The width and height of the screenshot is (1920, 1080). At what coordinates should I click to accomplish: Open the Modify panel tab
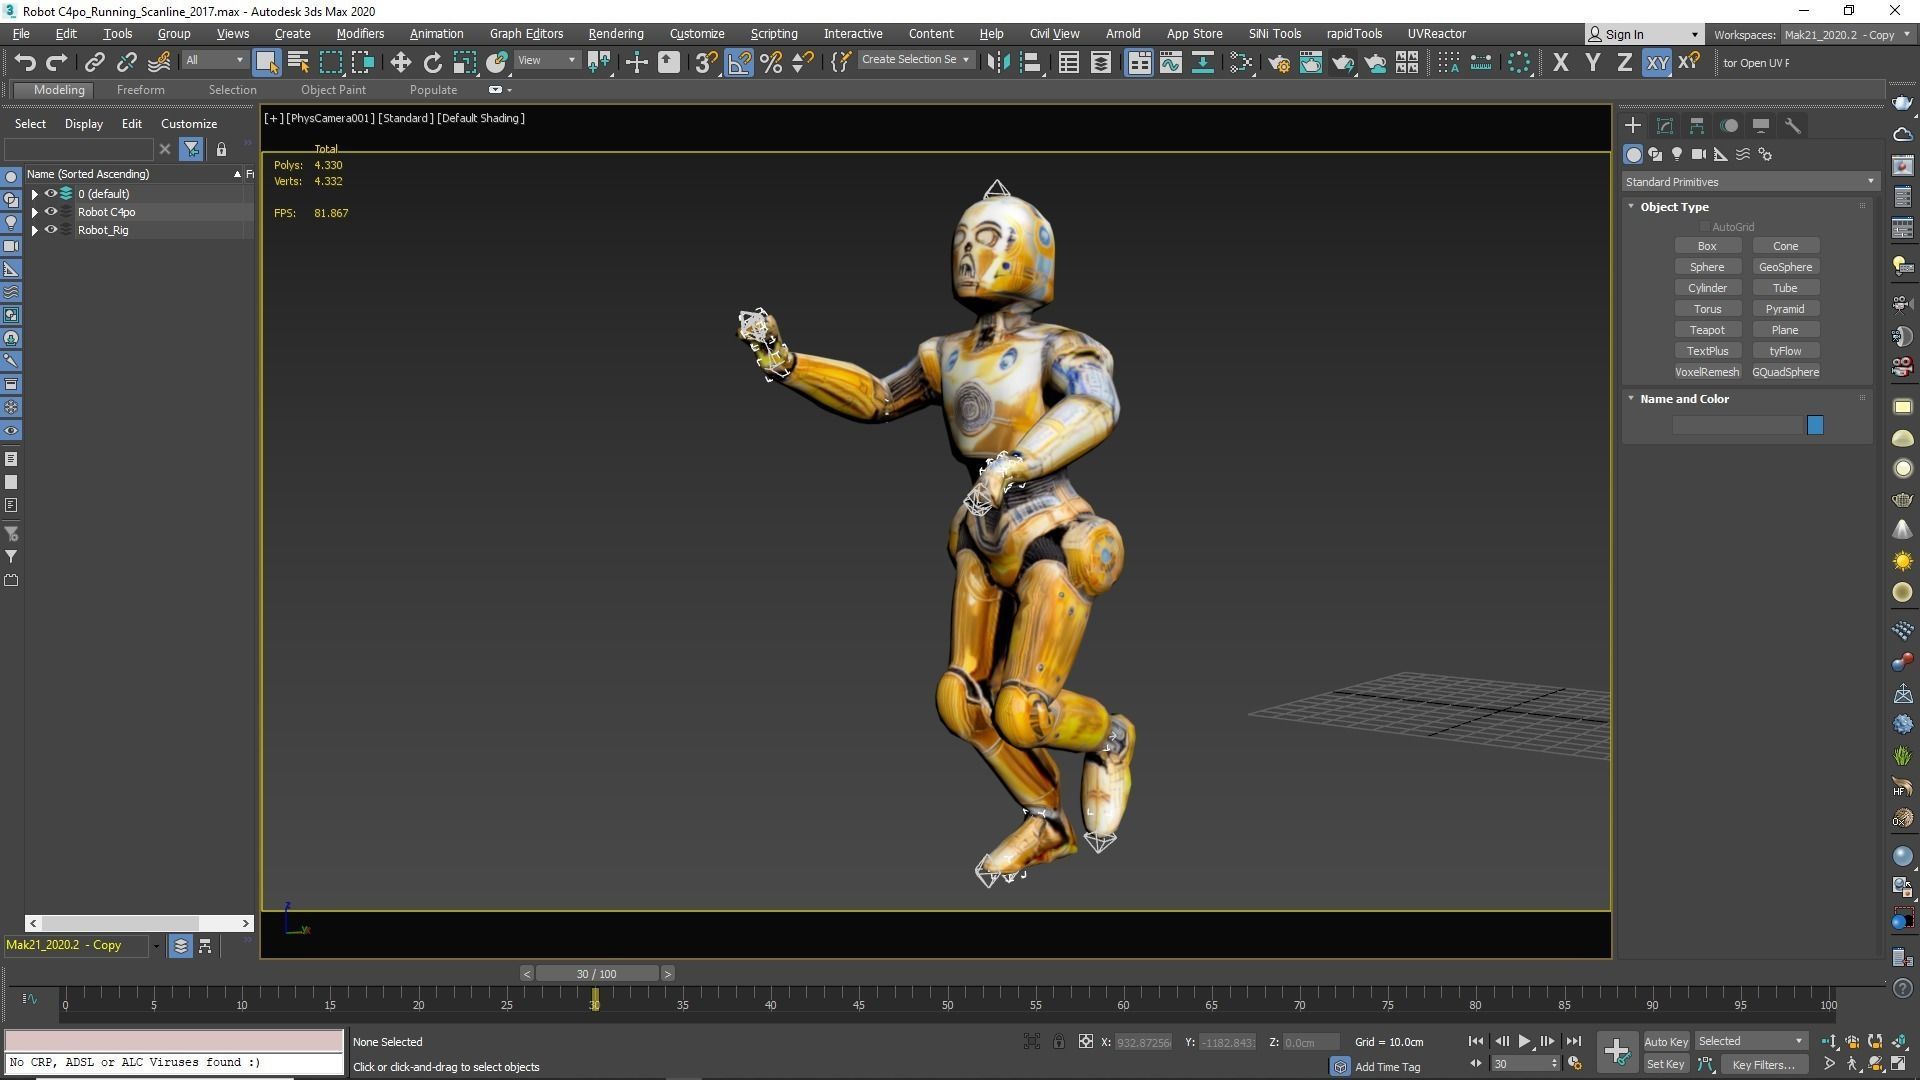click(1665, 126)
